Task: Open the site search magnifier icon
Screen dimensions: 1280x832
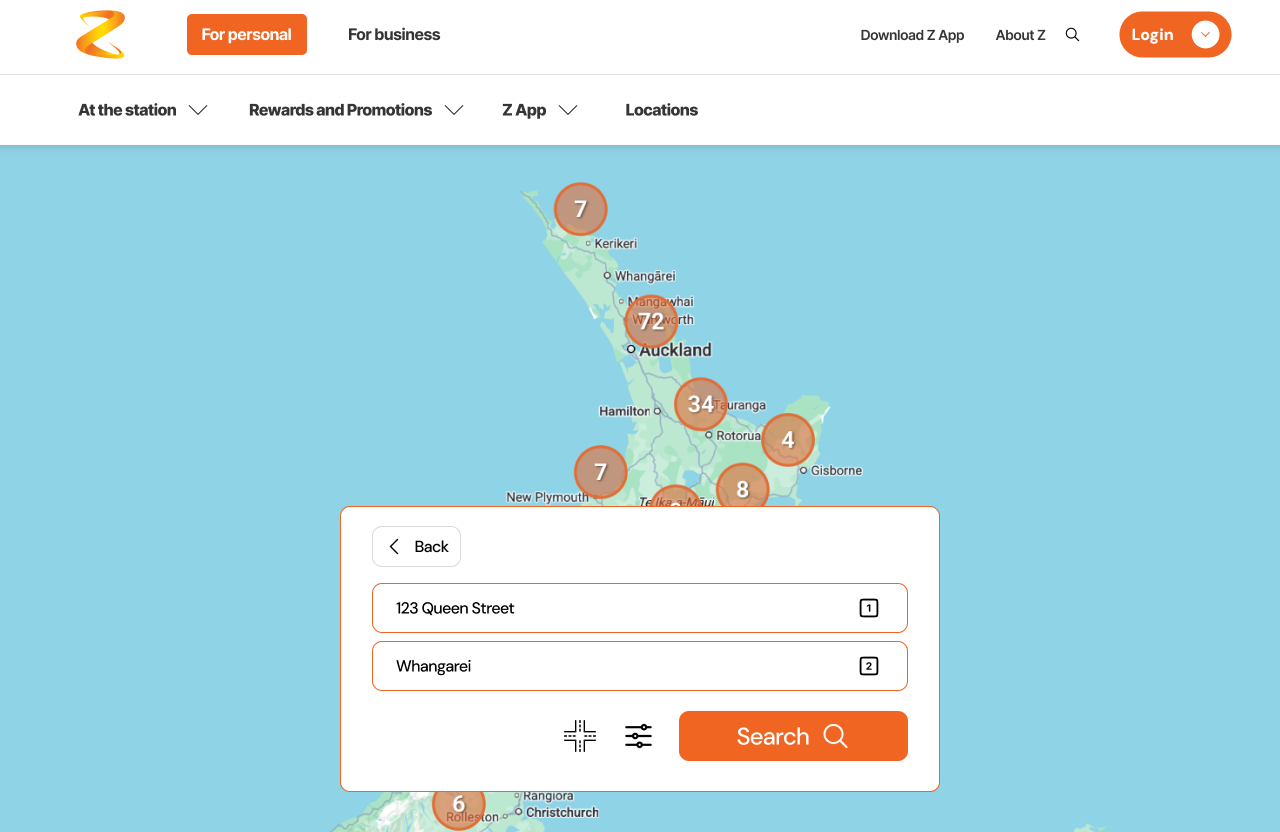Action: [1072, 35]
